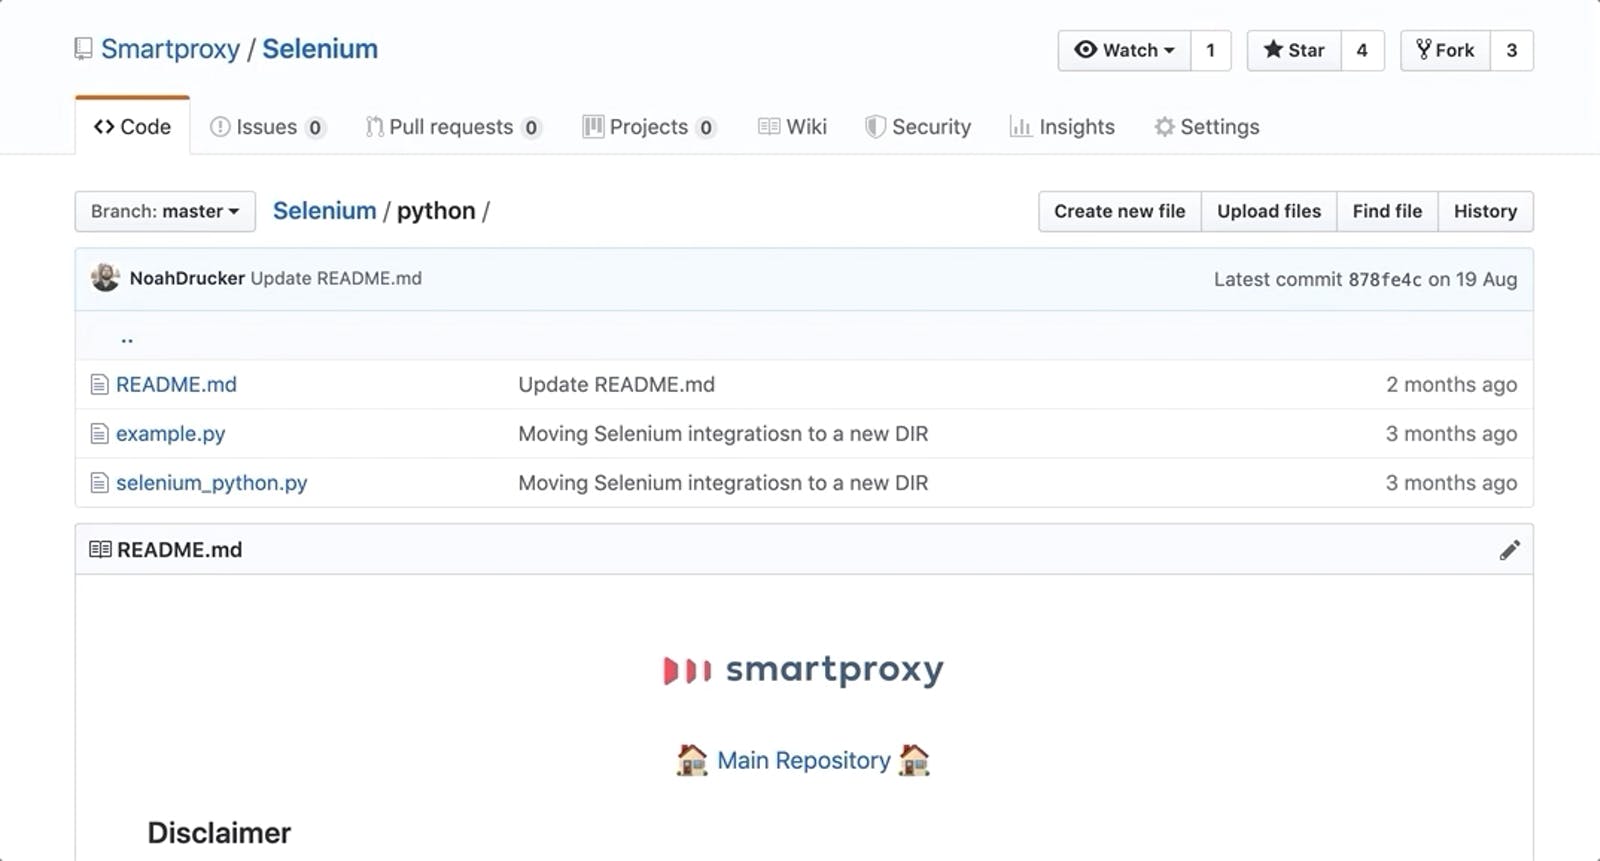Open commit hash 878fe4c
Viewport: 1600px width, 861px height.
[x=1385, y=280]
